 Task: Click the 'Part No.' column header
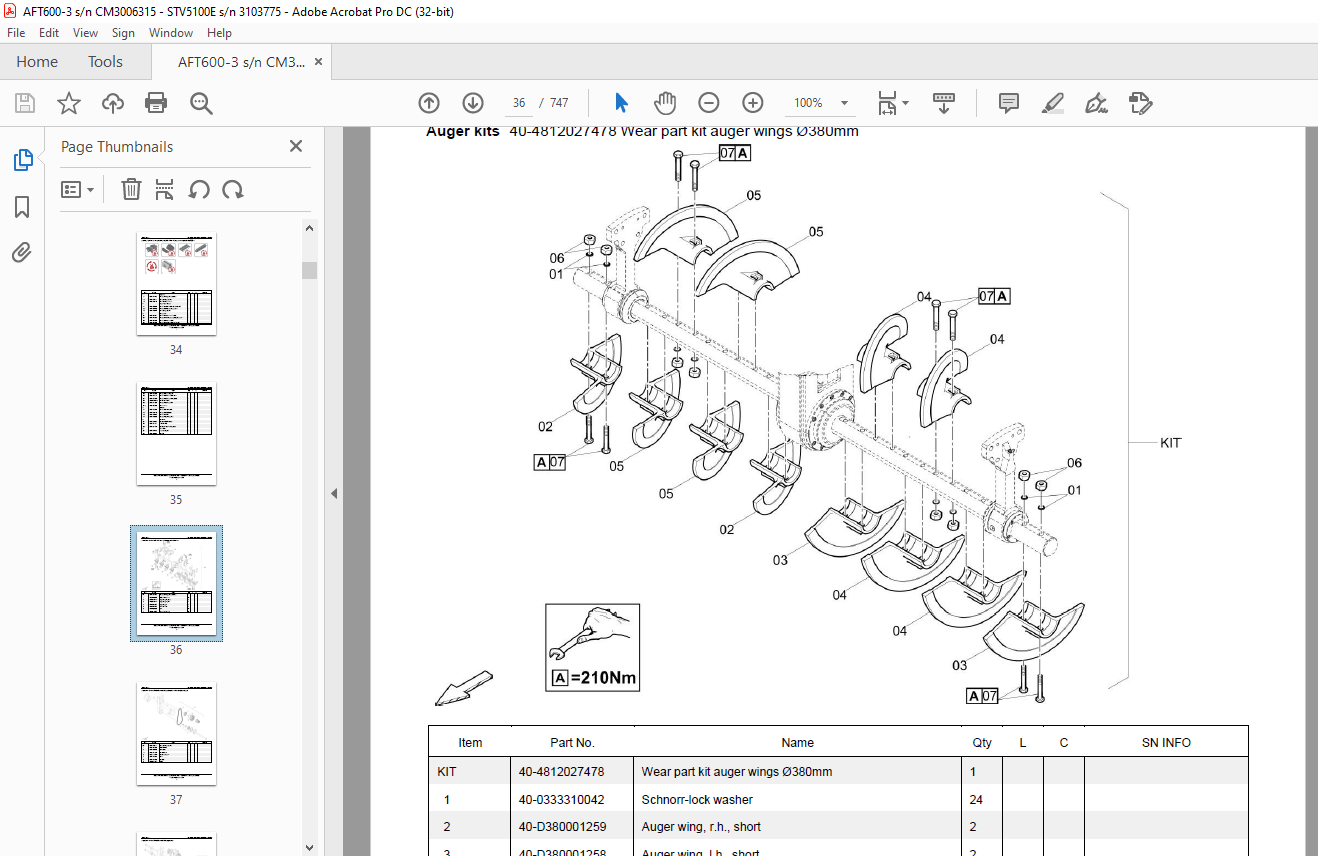[572, 743]
